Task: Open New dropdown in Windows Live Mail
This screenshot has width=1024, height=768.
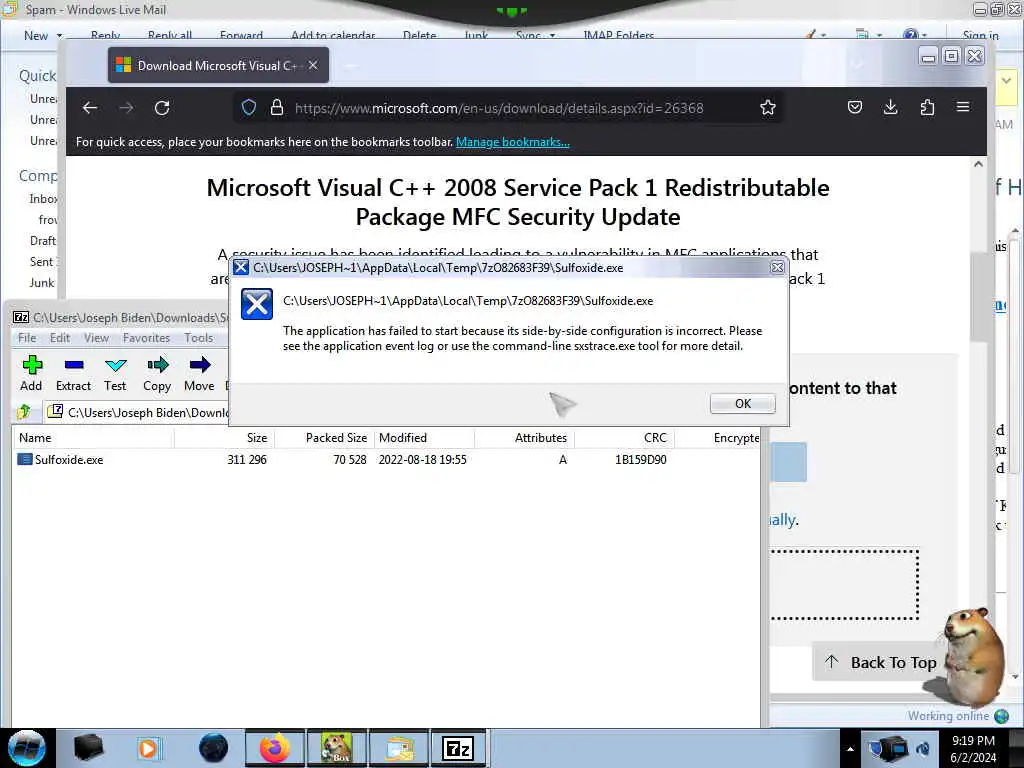Action: coord(59,35)
